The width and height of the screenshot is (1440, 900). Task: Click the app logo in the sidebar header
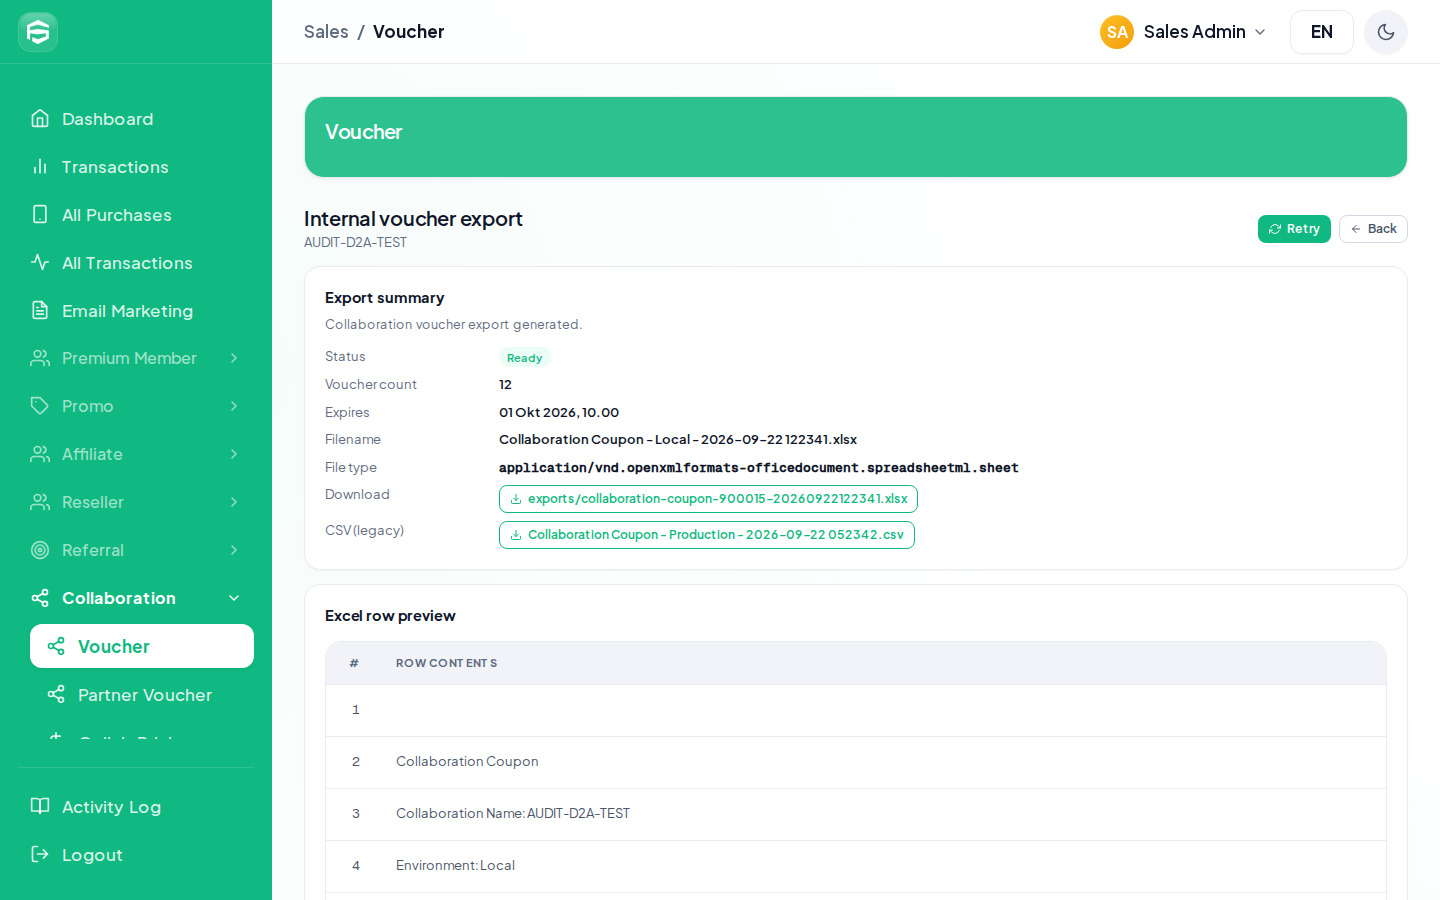[x=38, y=32]
